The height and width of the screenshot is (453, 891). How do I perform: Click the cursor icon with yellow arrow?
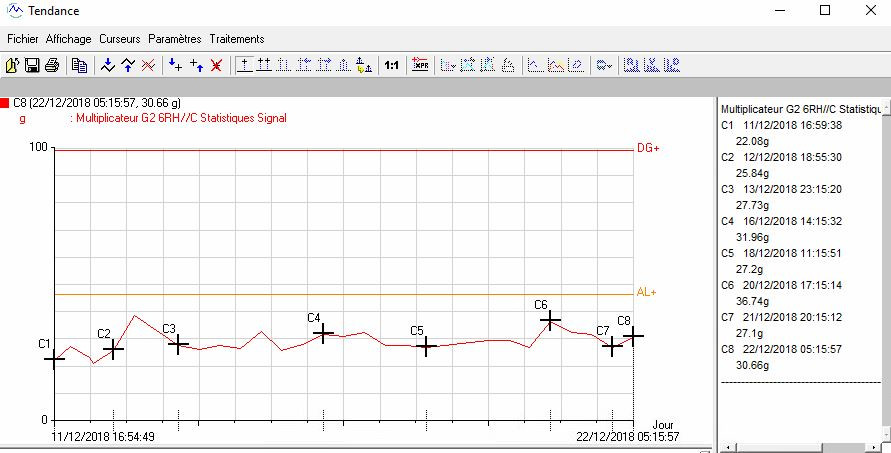coord(363,65)
